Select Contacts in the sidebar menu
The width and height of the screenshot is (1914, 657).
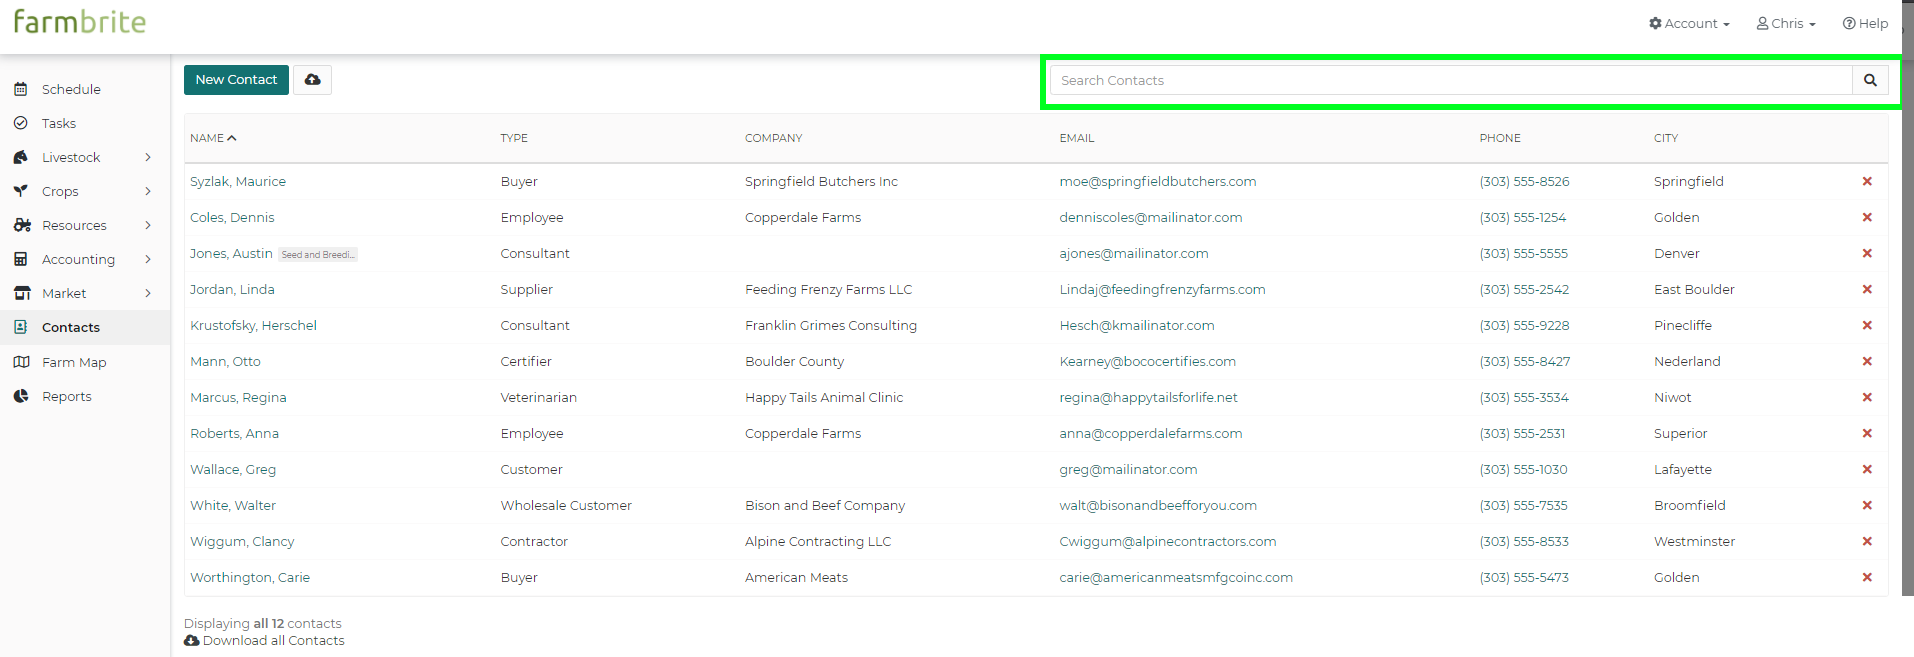pyautogui.click(x=71, y=327)
